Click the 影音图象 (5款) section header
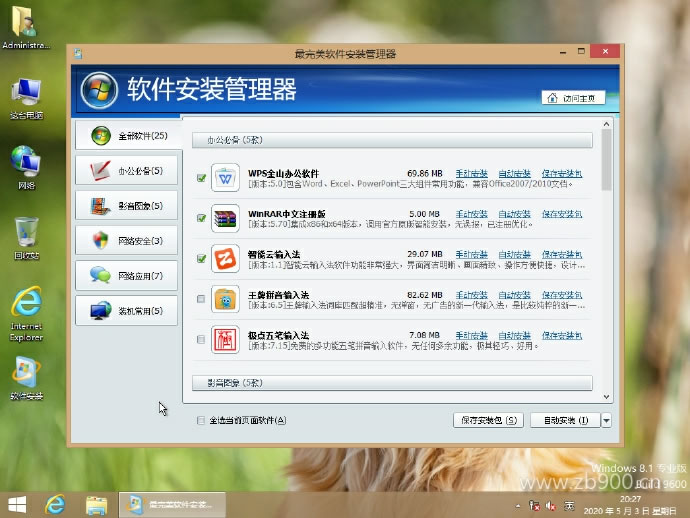 point(392,383)
